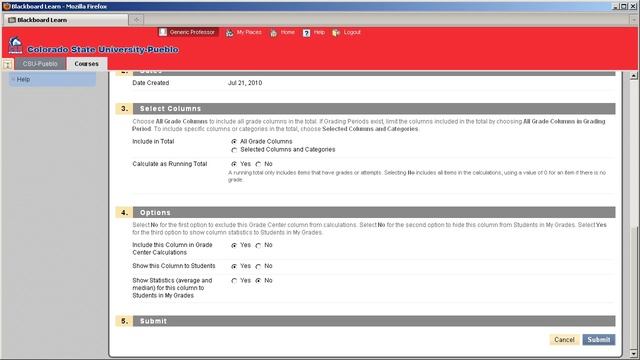Open new tab button beside Blackboard Learn tab
Image resolution: width=640 pixels, height=360 pixels.
[136, 20]
